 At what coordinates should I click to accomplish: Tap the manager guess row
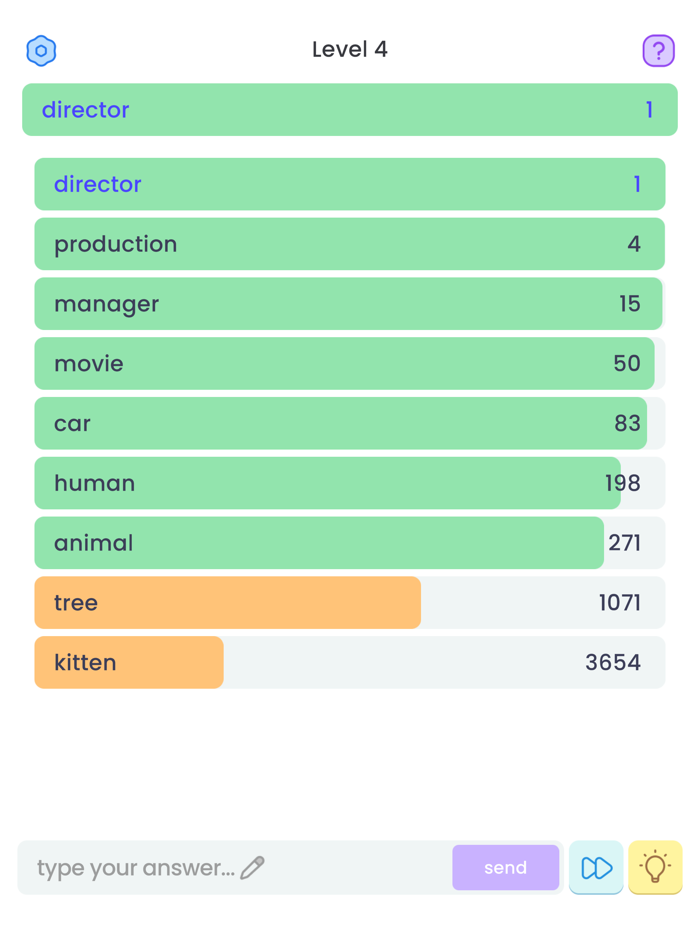tap(349, 304)
